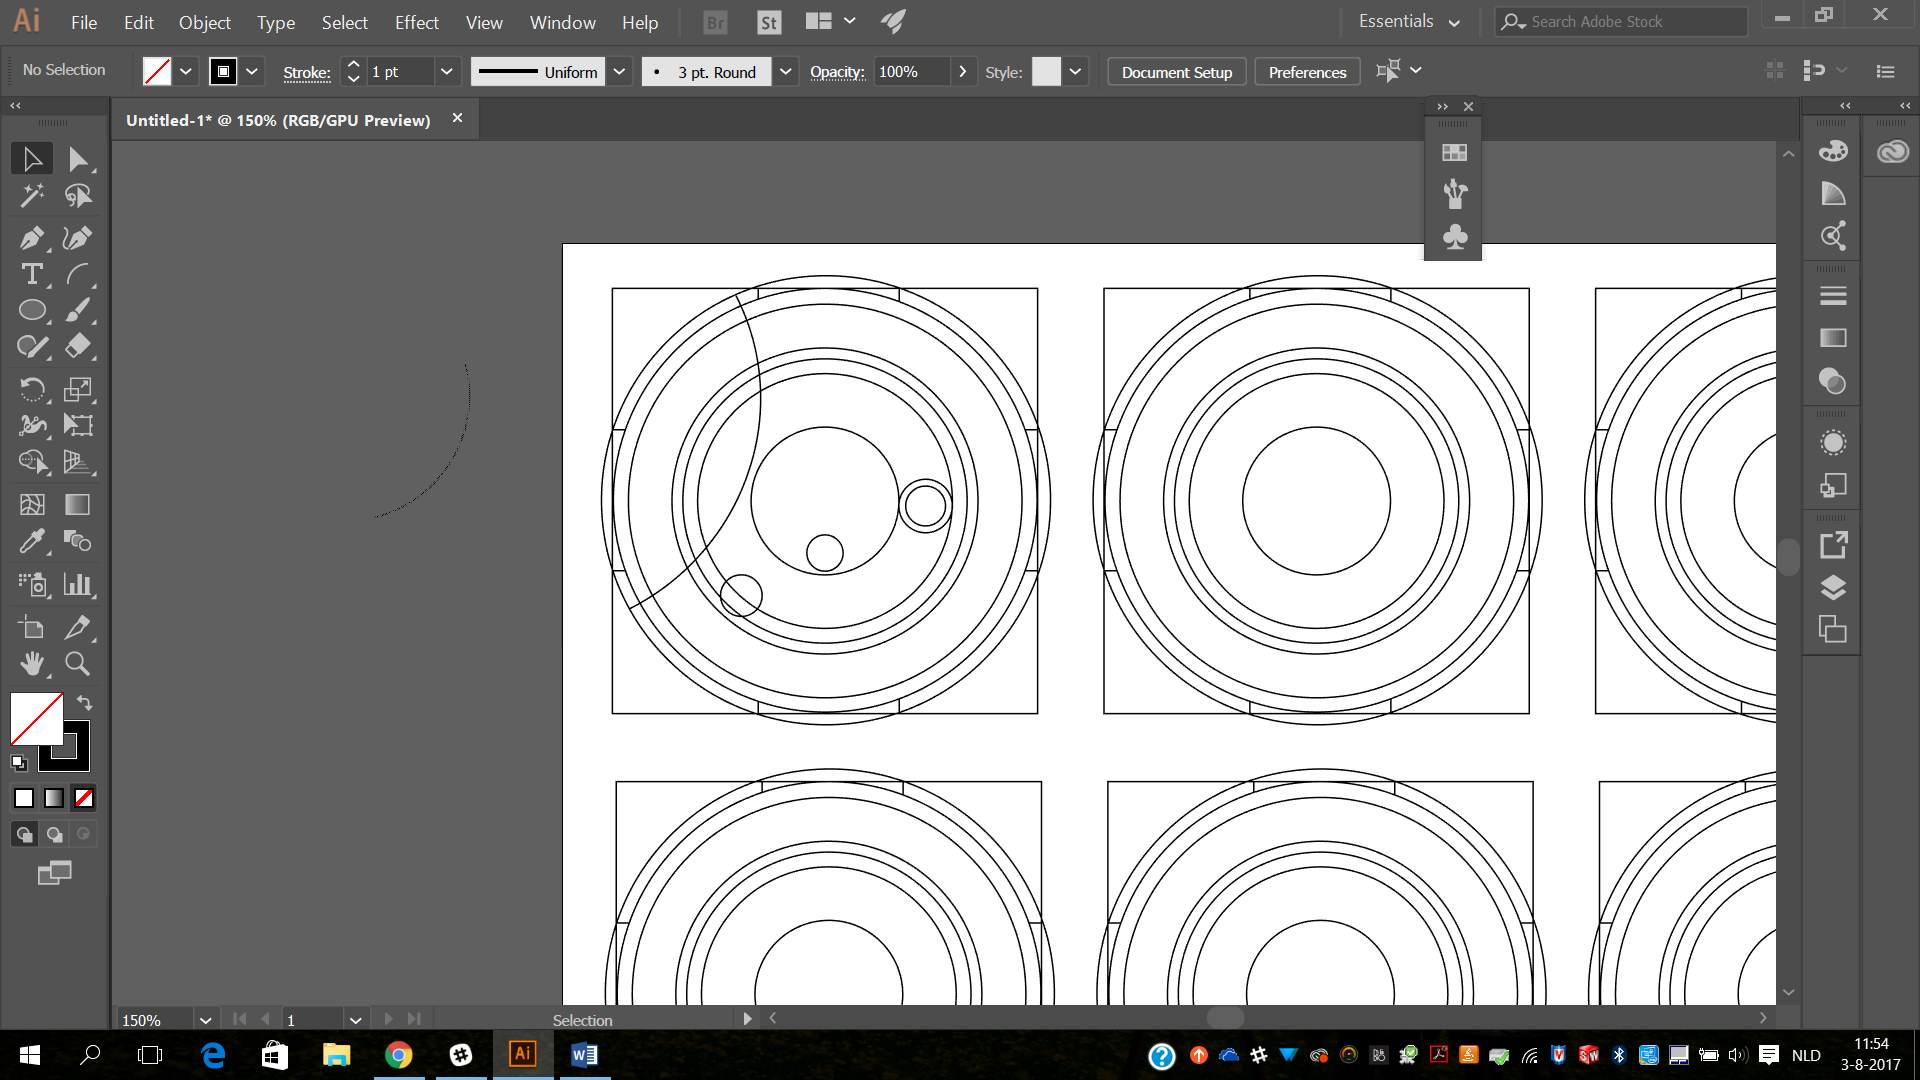Open the Effect menu

[416, 22]
